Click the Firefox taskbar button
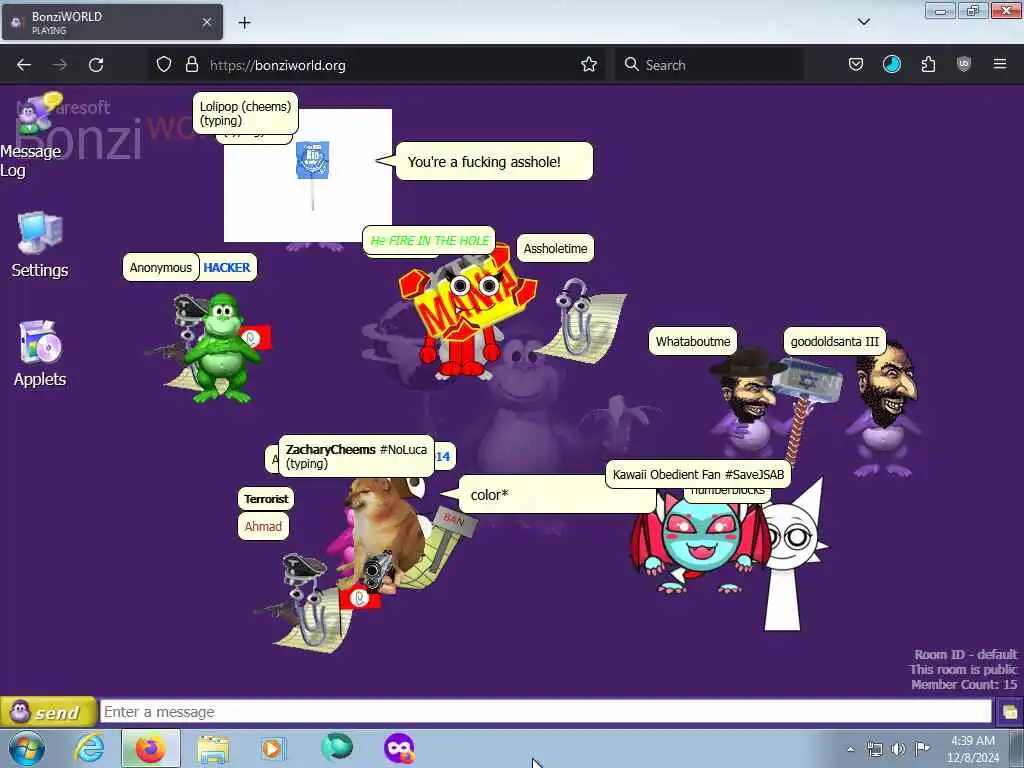This screenshot has height=768, width=1024. (150, 748)
